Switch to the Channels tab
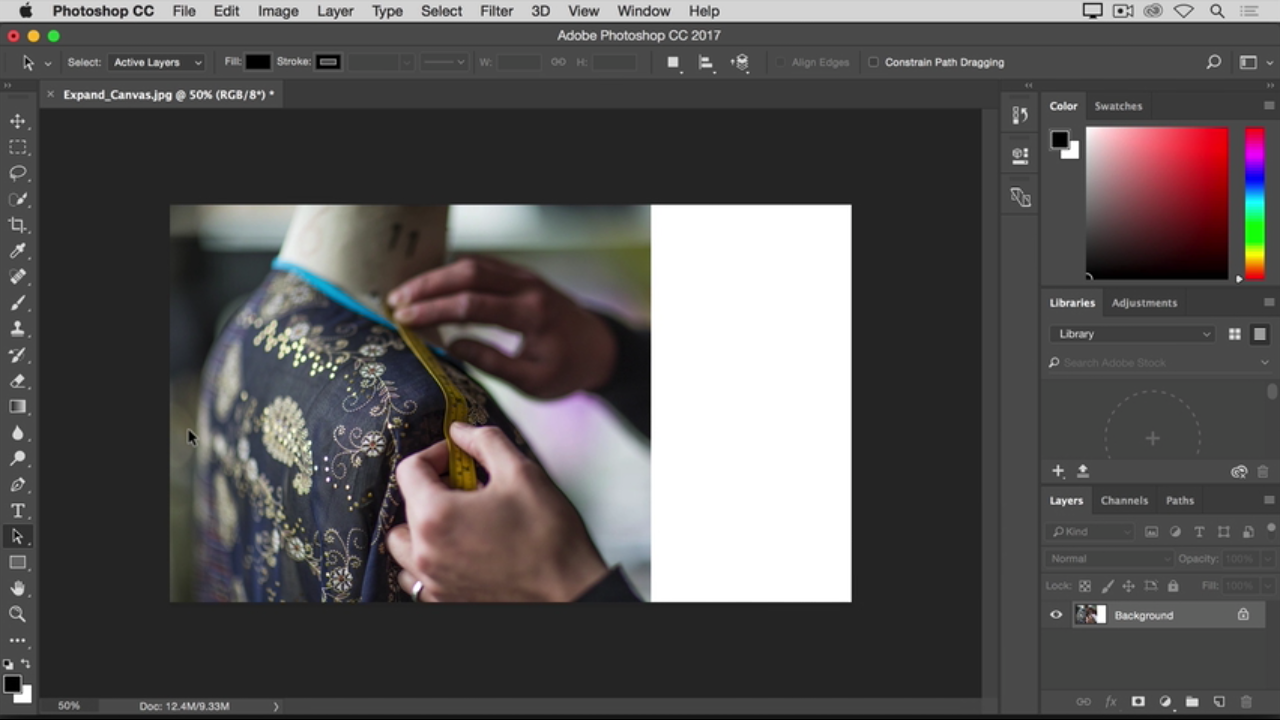The image size is (1280, 720). [x=1124, y=500]
